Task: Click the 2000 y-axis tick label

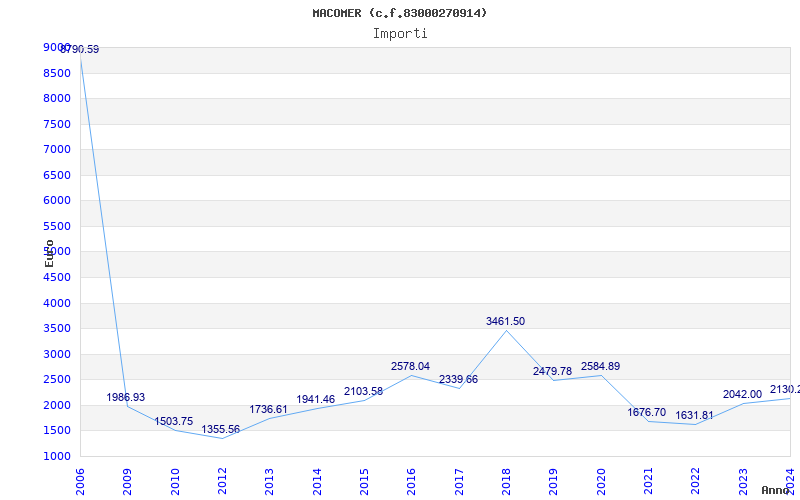Action: (x=57, y=405)
